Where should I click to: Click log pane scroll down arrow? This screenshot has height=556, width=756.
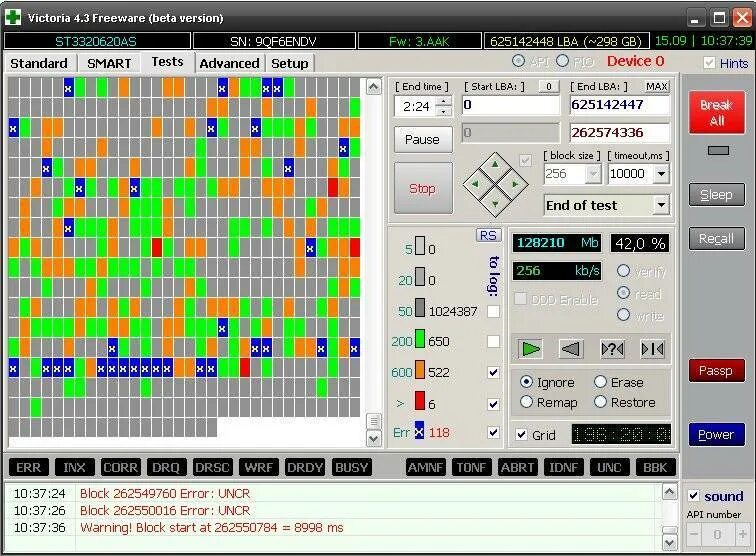669,543
